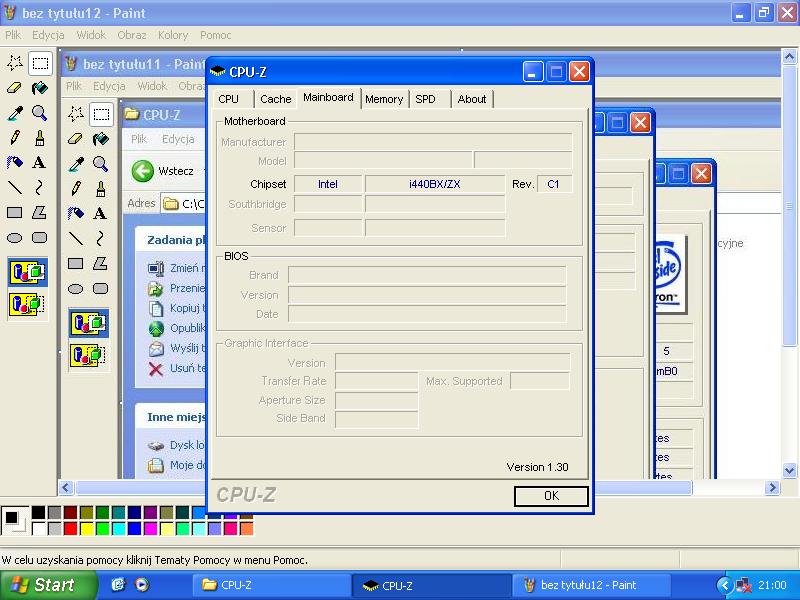The image size is (800, 600).
Task: Open the Edycja menu of bez tytułu12 Paint
Action: pos(48,35)
